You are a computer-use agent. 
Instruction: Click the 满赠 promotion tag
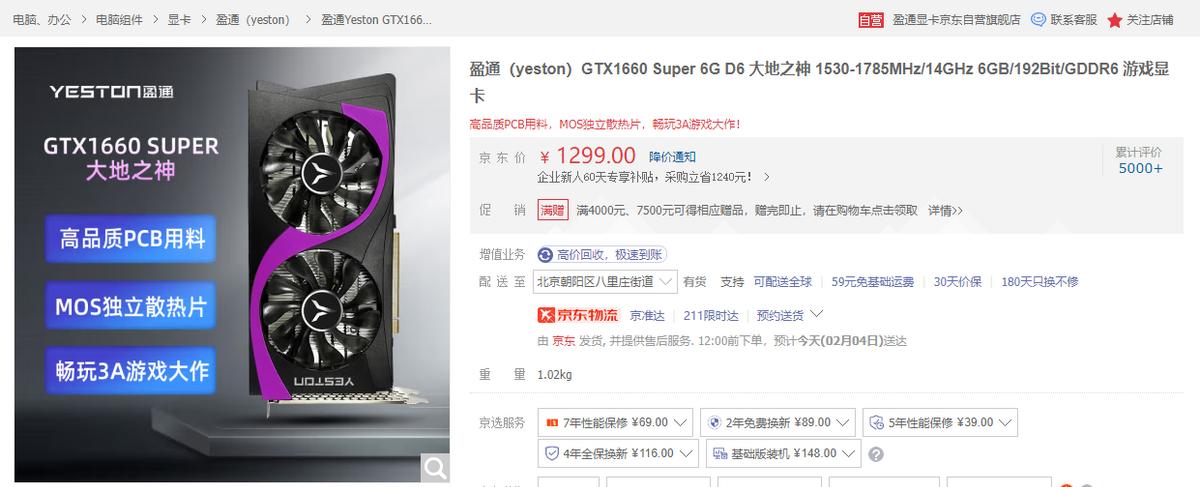click(x=552, y=210)
